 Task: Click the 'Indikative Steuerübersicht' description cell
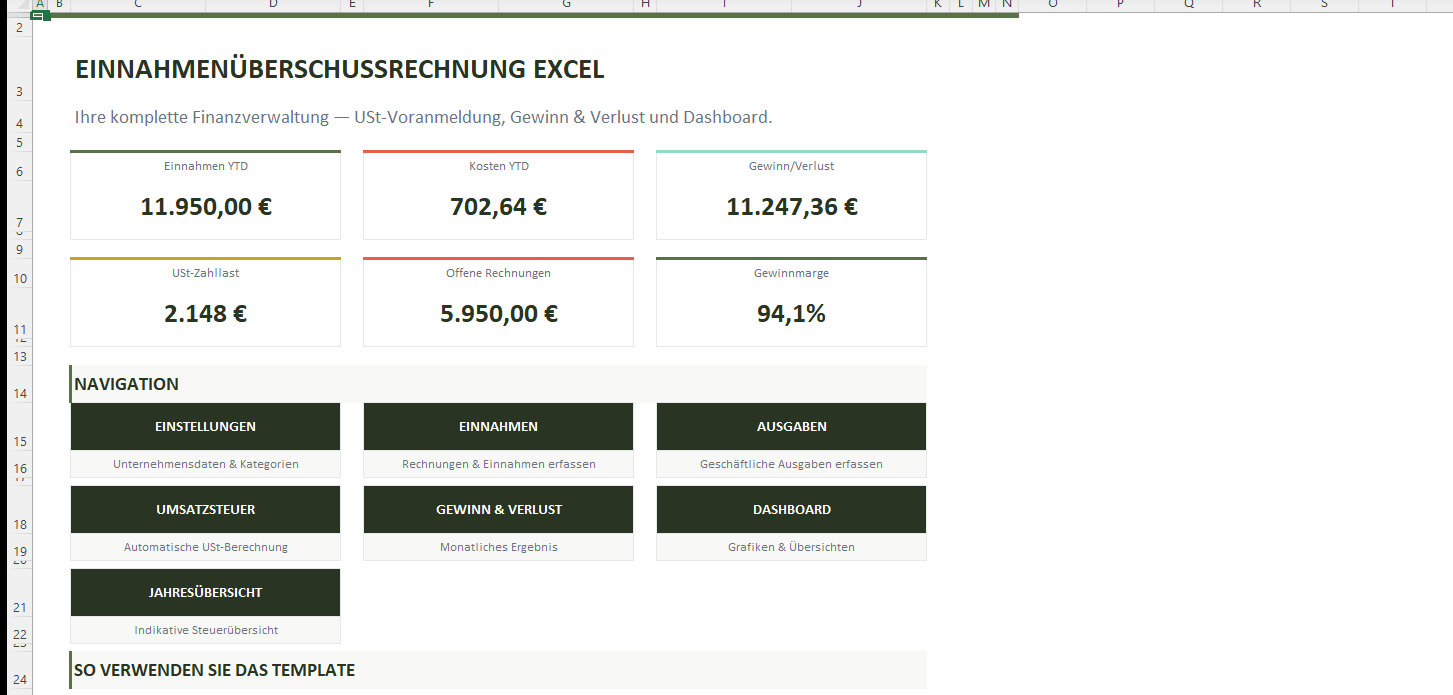205,630
